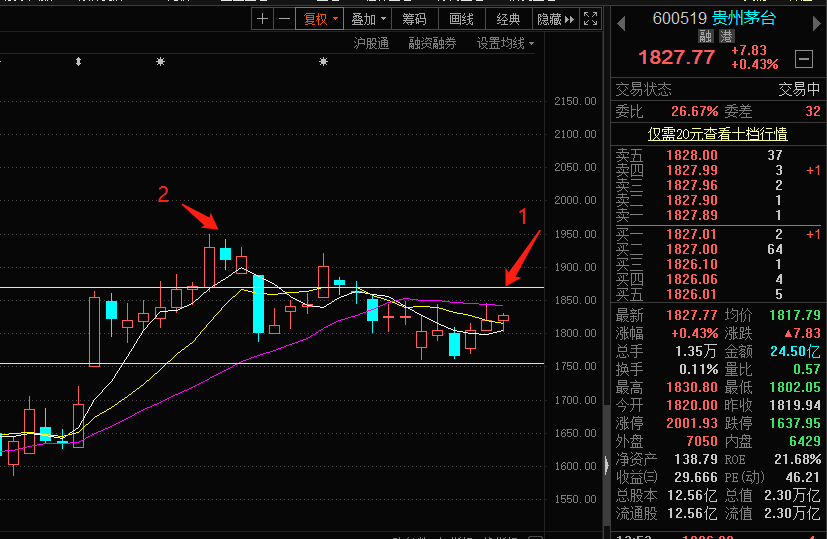Select 卖三 price 1827.96
The image size is (827, 539).
pyautogui.click(x=691, y=185)
